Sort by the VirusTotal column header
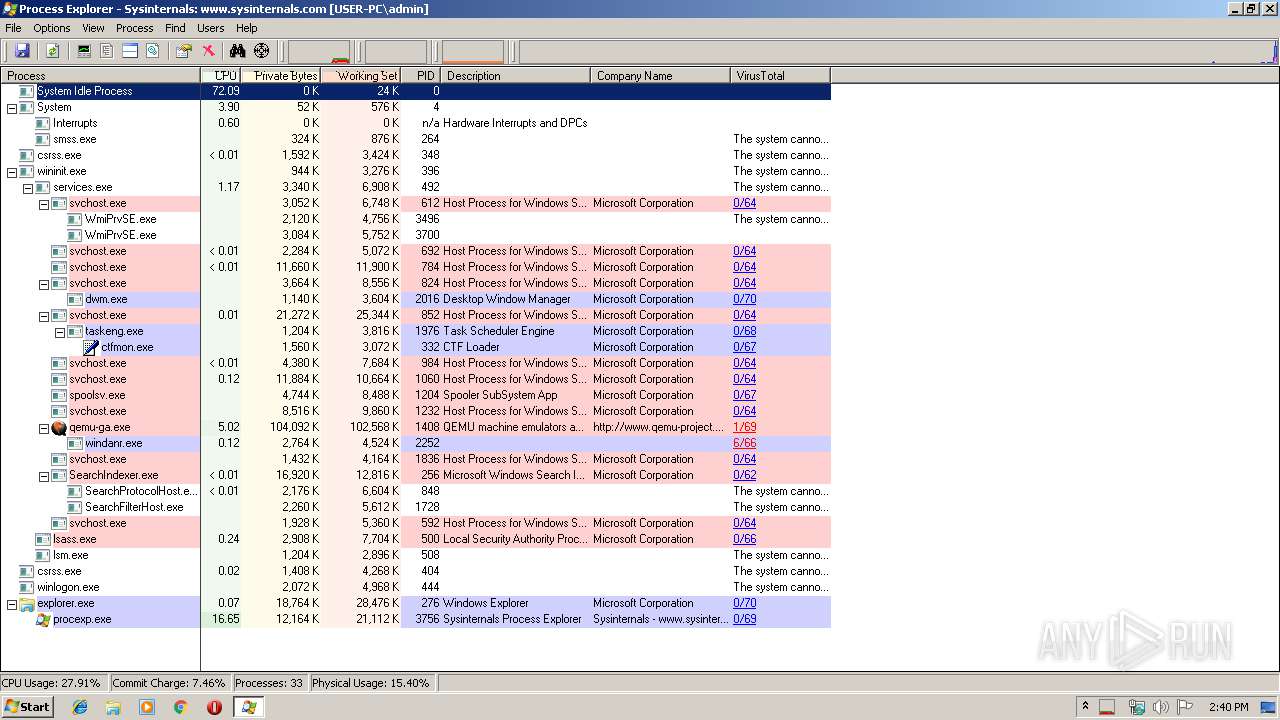 click(x=781, y=75)
